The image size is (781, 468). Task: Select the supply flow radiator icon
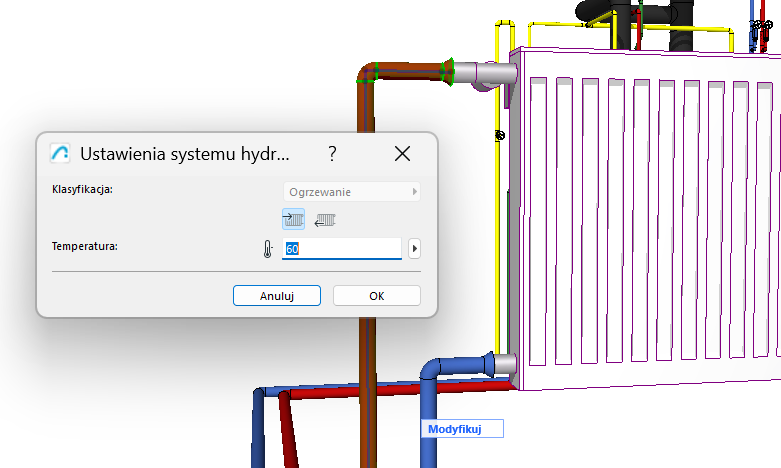(293, 219)
